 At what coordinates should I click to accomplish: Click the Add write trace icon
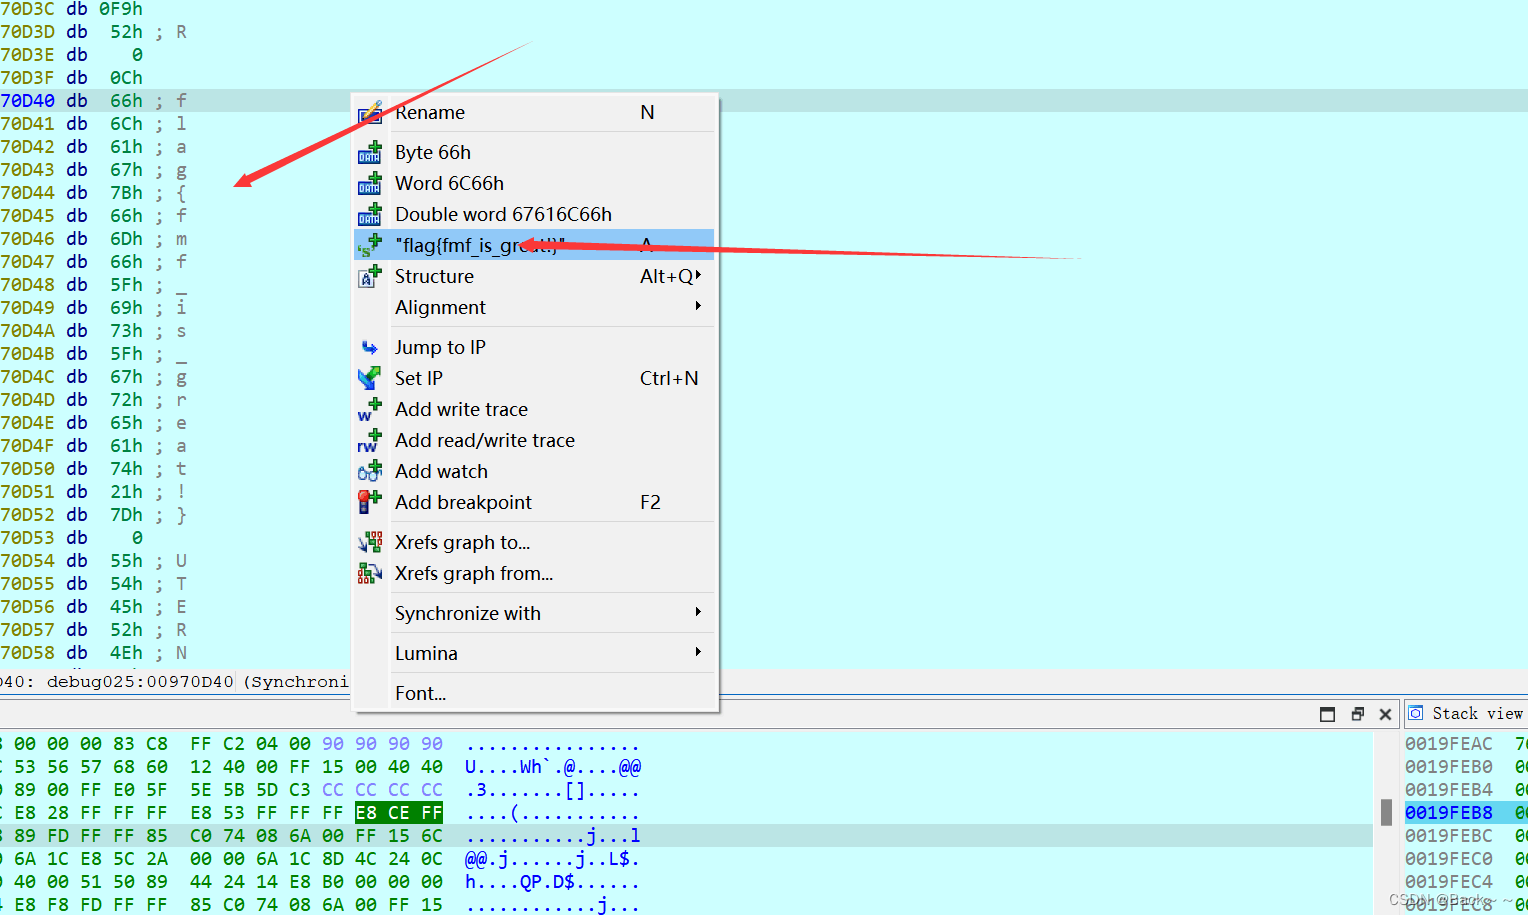370,409
